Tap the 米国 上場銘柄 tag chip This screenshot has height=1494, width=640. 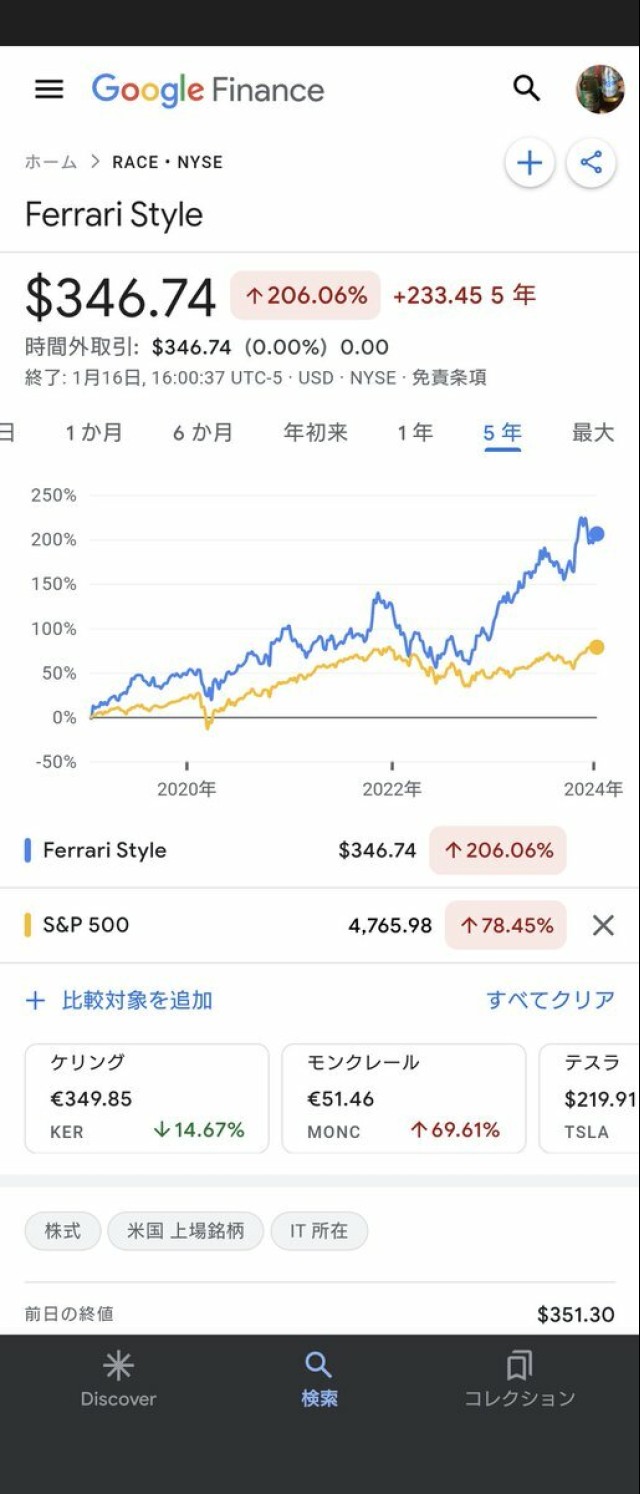[185, 1231]
